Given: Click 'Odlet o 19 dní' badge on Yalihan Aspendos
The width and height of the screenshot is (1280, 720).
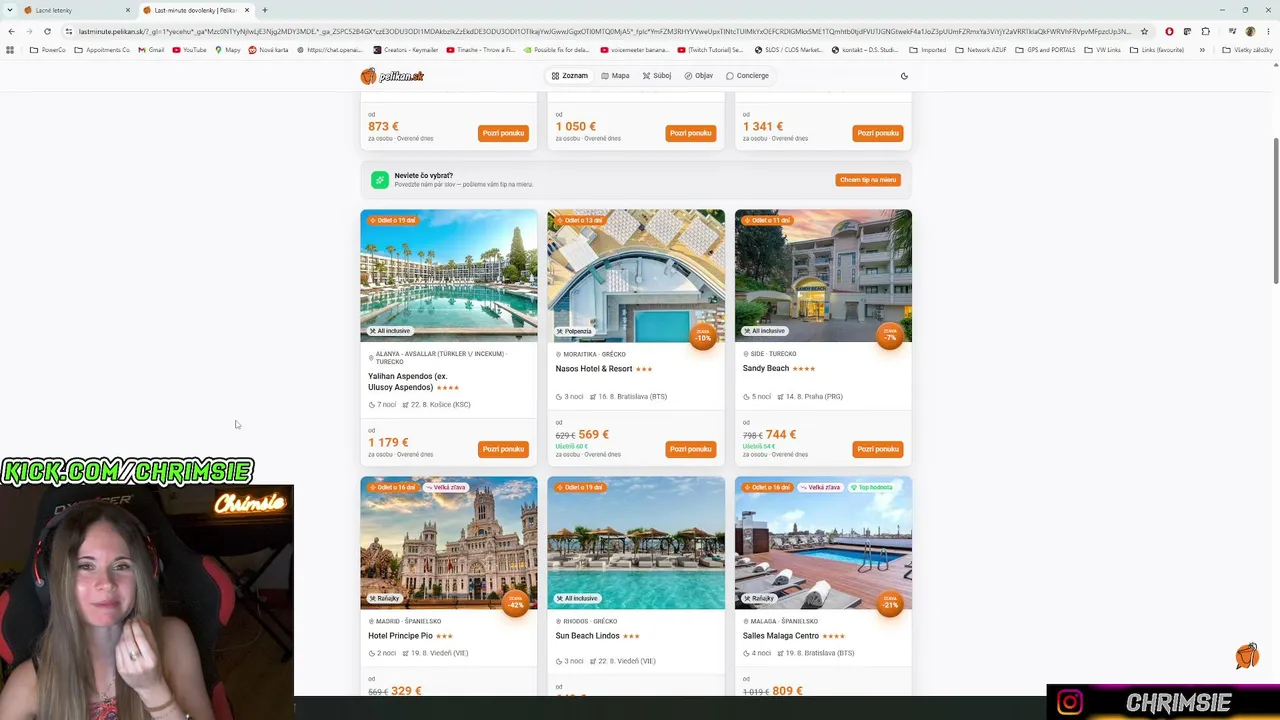Looking at the screenshot, I should point(393,220).
